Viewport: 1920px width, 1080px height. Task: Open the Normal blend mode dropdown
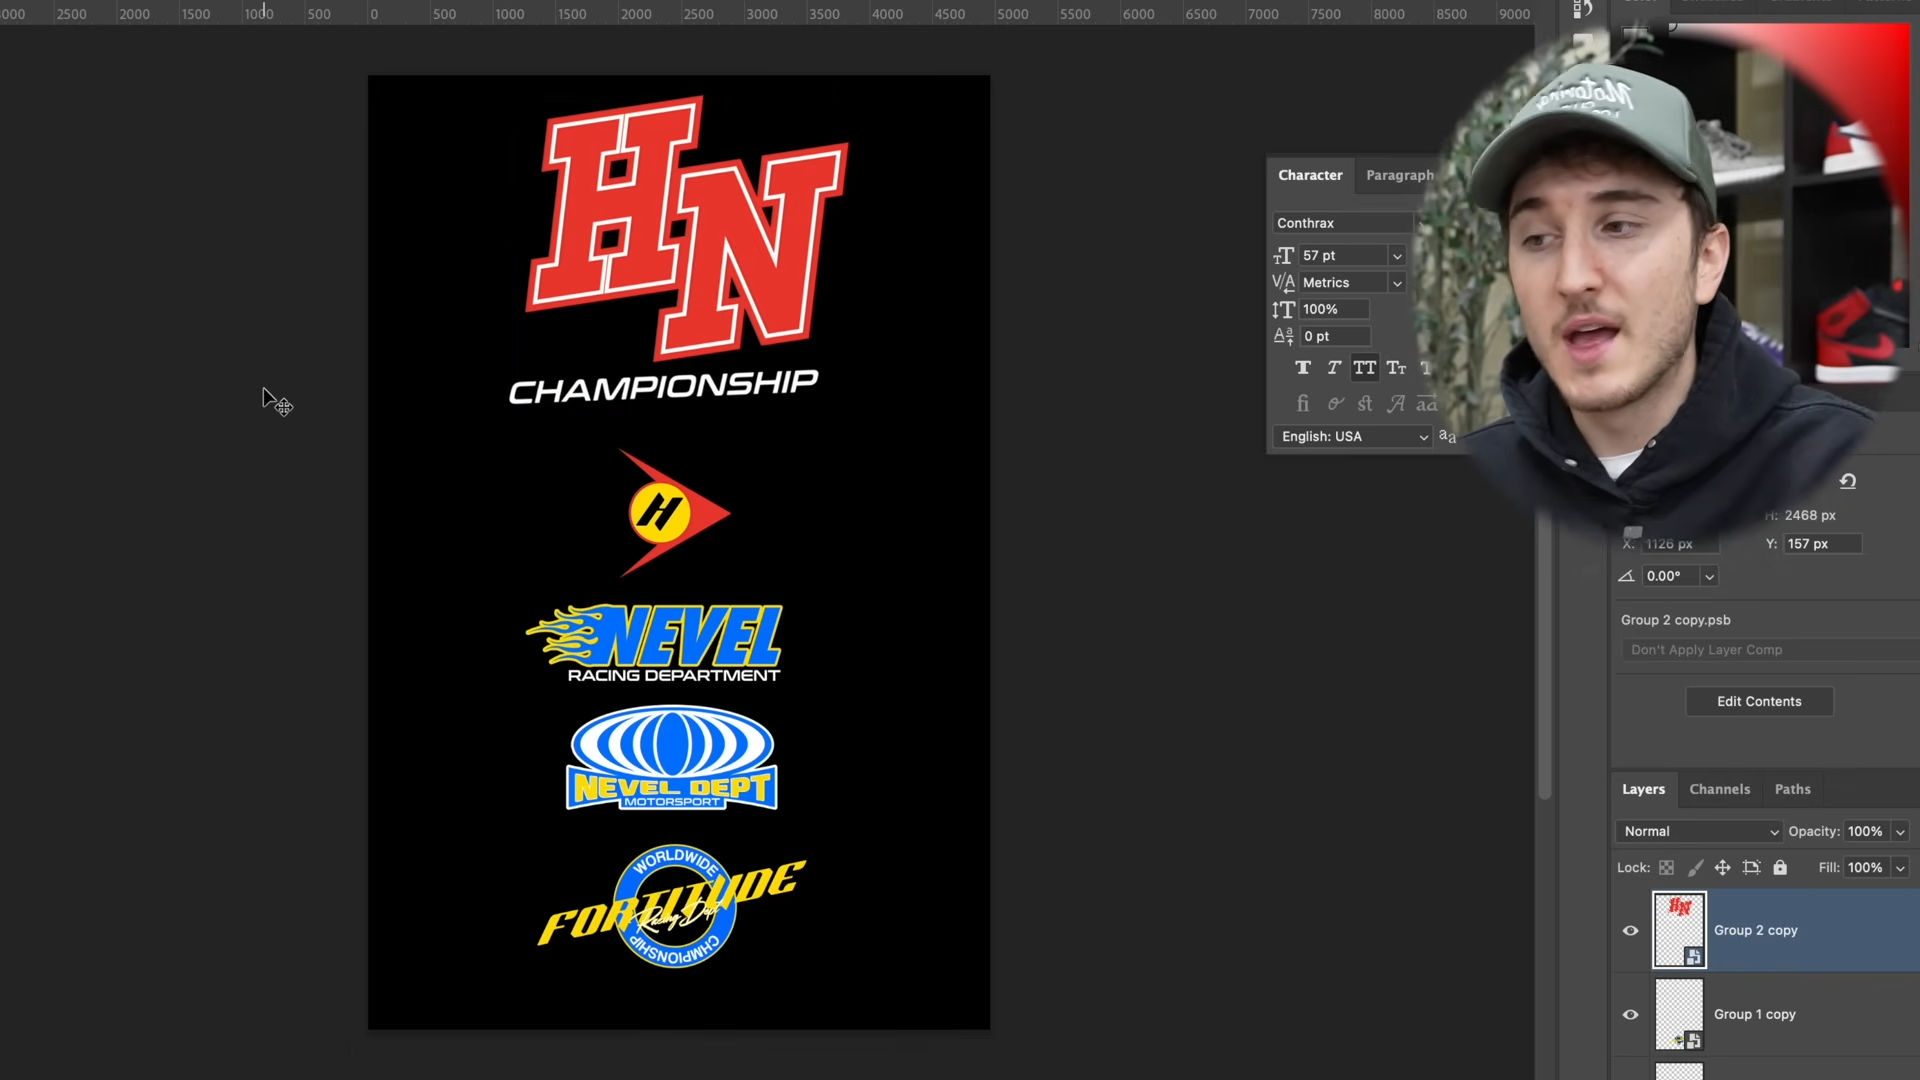tap(1699, 832)
